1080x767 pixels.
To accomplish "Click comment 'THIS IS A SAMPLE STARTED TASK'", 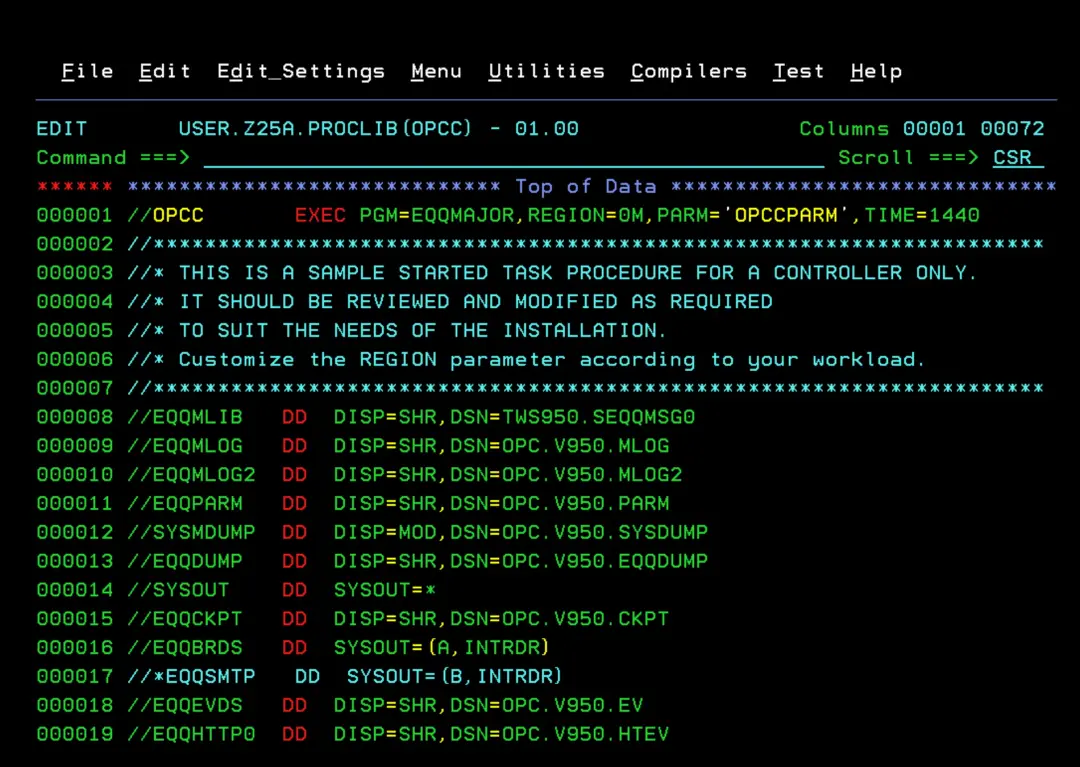I will [366, 273].
